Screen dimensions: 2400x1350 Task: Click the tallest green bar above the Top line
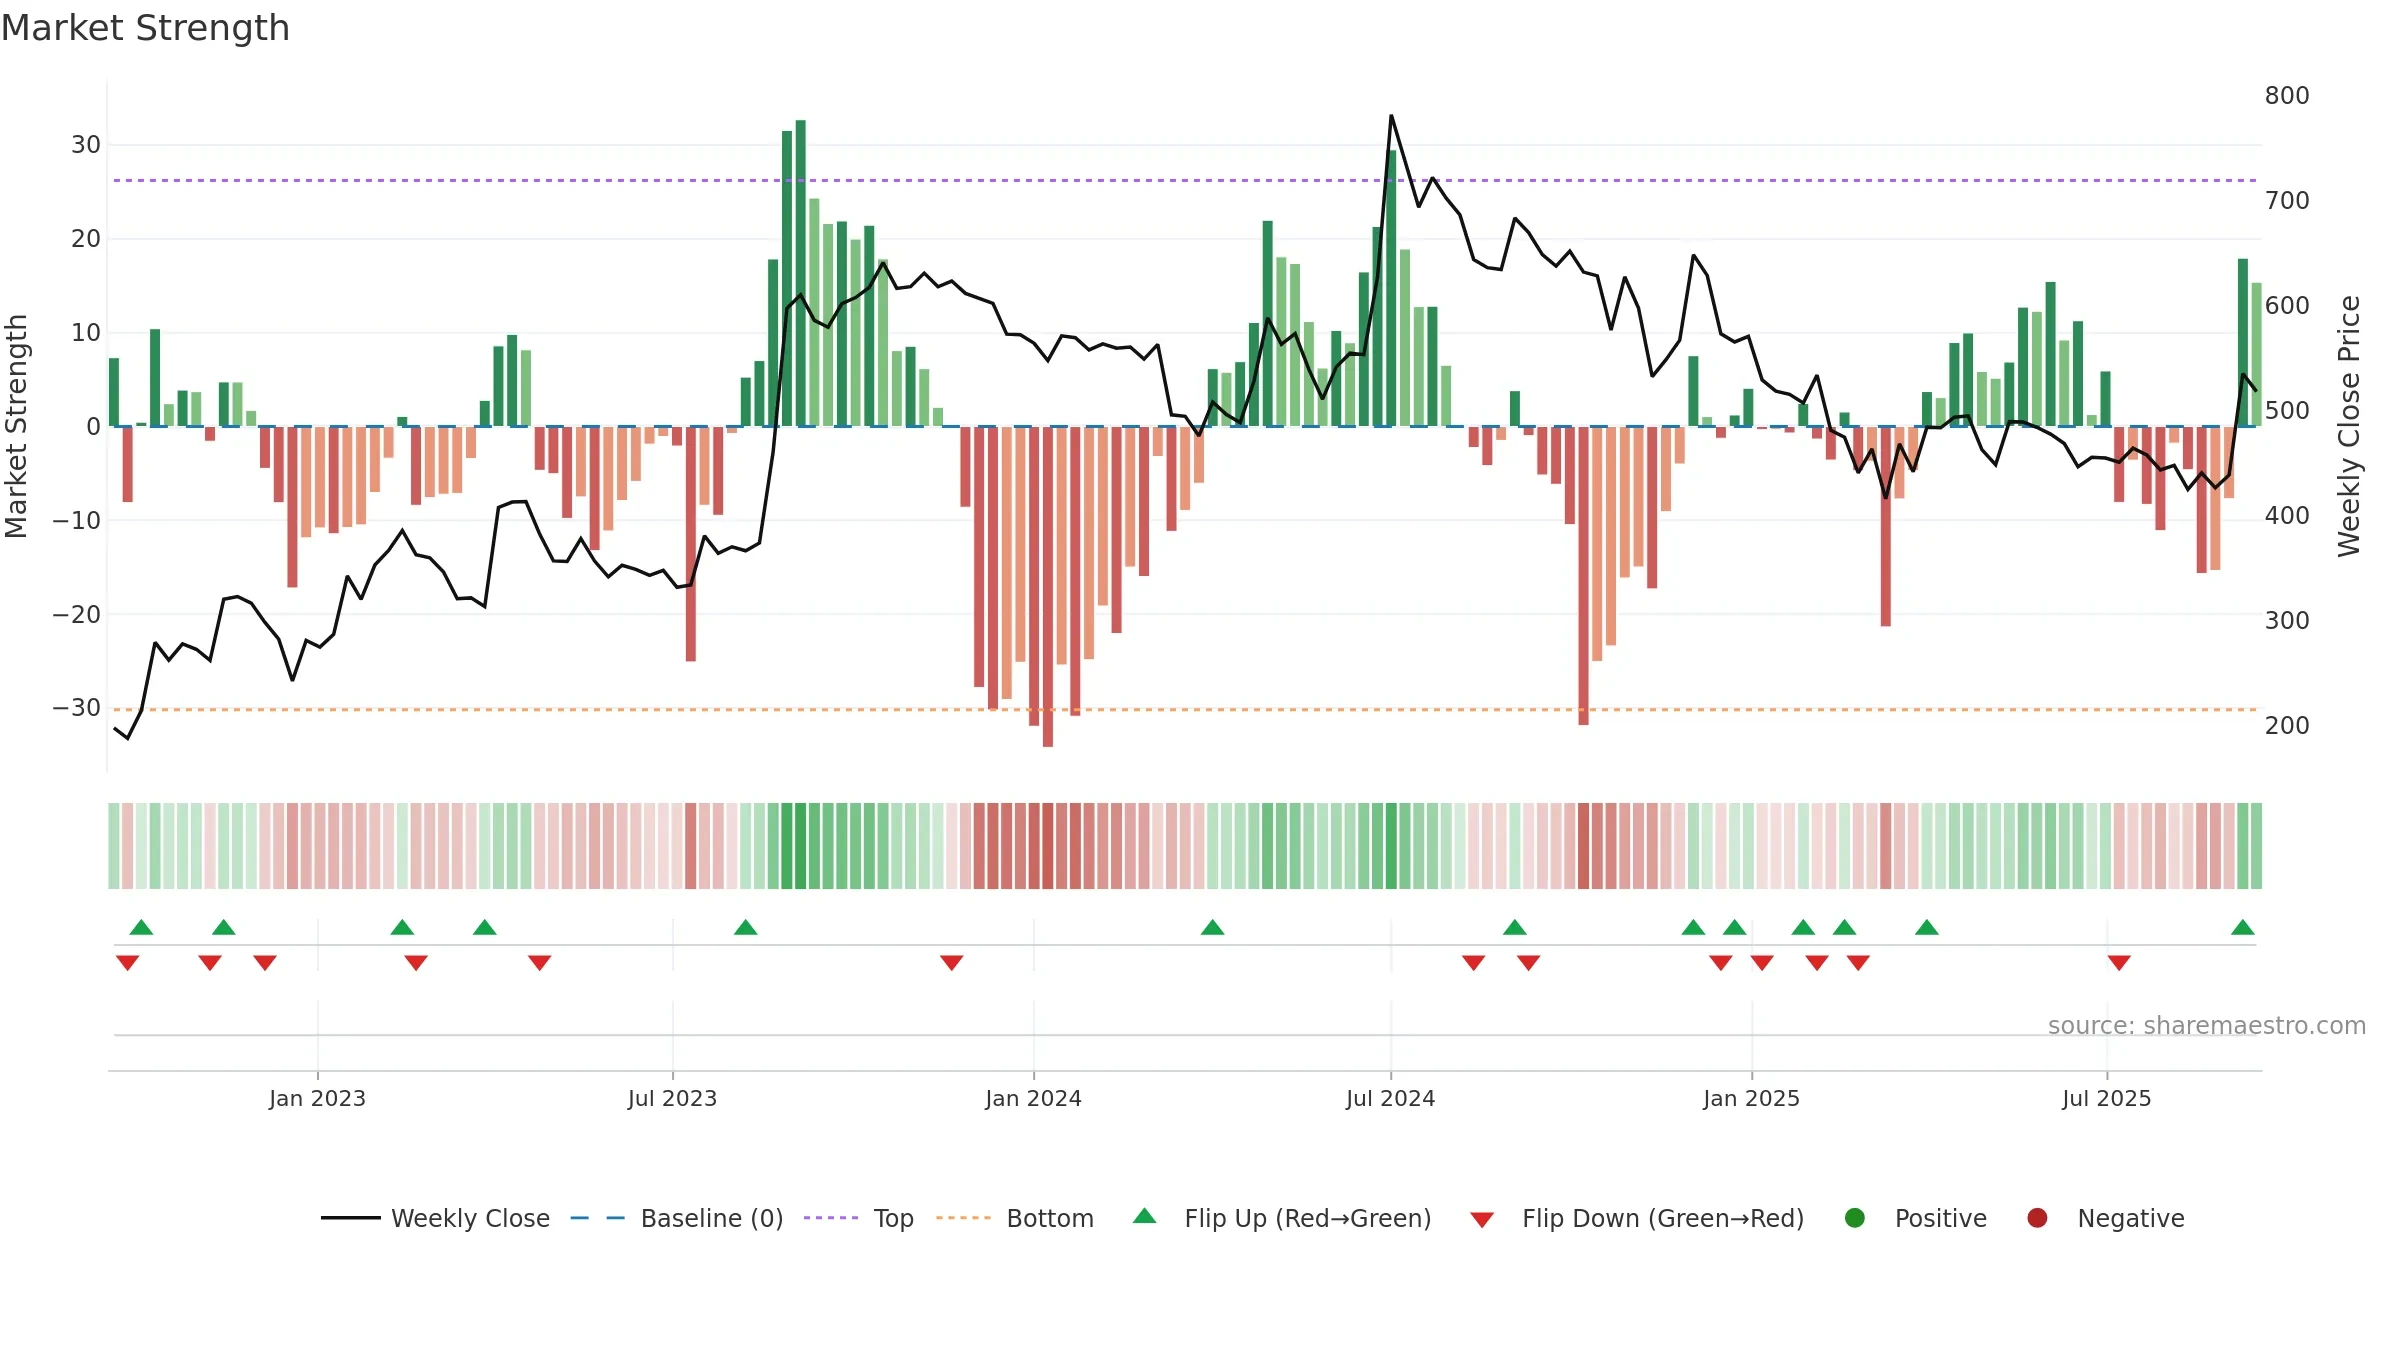click(801, 273)
